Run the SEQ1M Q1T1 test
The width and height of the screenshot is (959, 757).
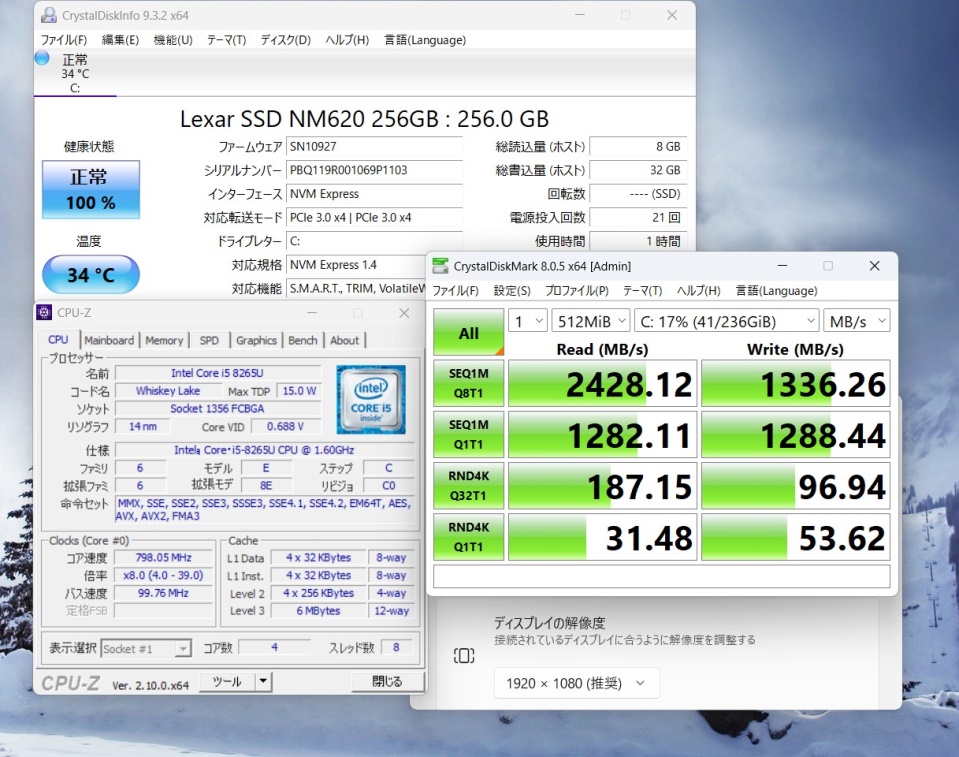(x=468, y=435)
